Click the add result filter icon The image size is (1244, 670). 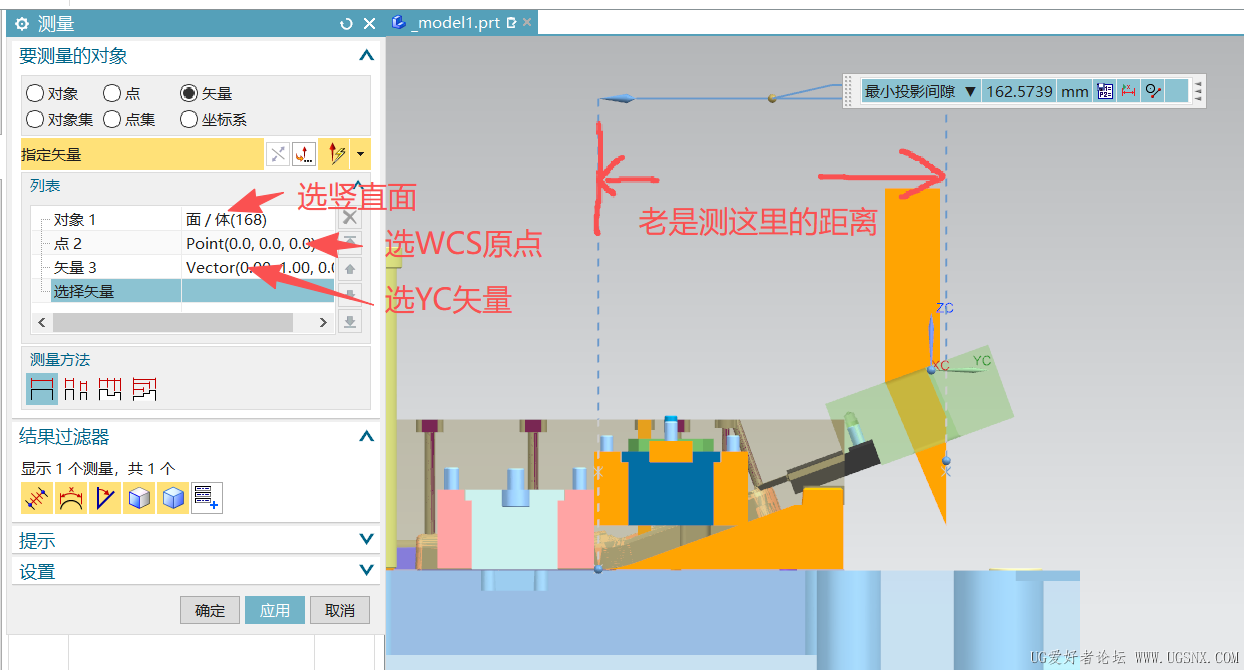207,497
